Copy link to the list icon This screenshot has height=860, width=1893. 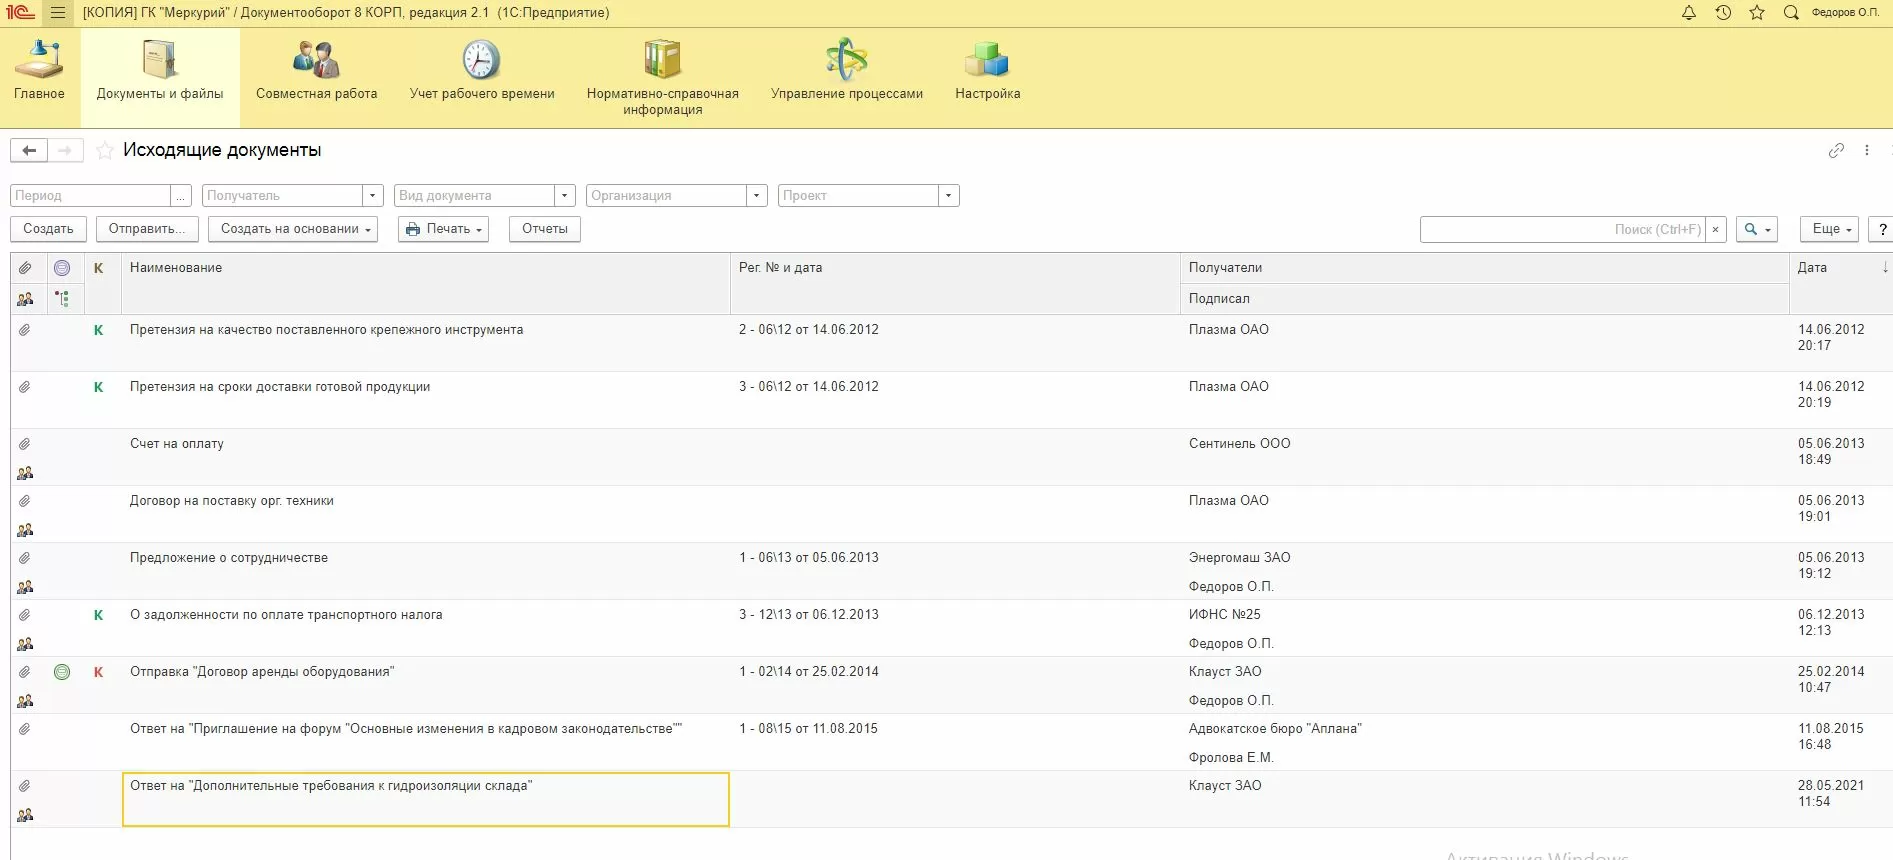(1836, 150)
